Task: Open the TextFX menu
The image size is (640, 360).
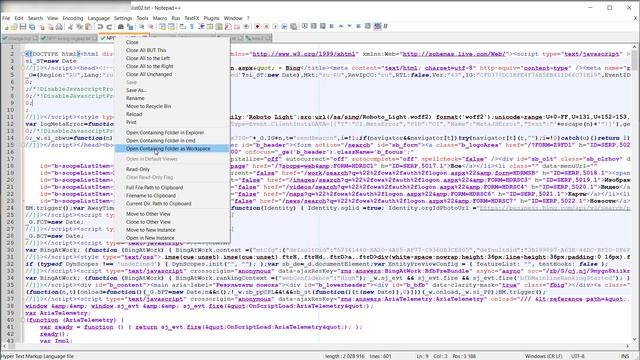Action: (x=192, y=18)
